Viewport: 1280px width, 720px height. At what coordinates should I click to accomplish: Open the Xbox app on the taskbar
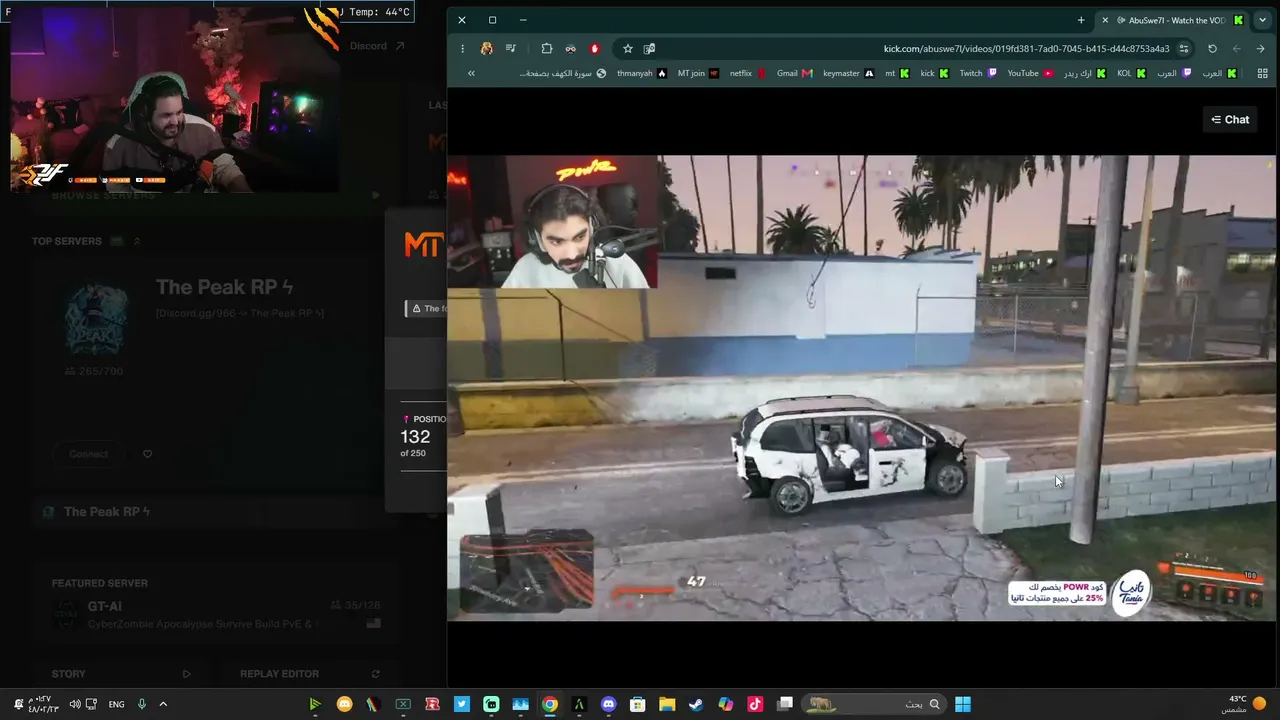[x=403, y=704]
